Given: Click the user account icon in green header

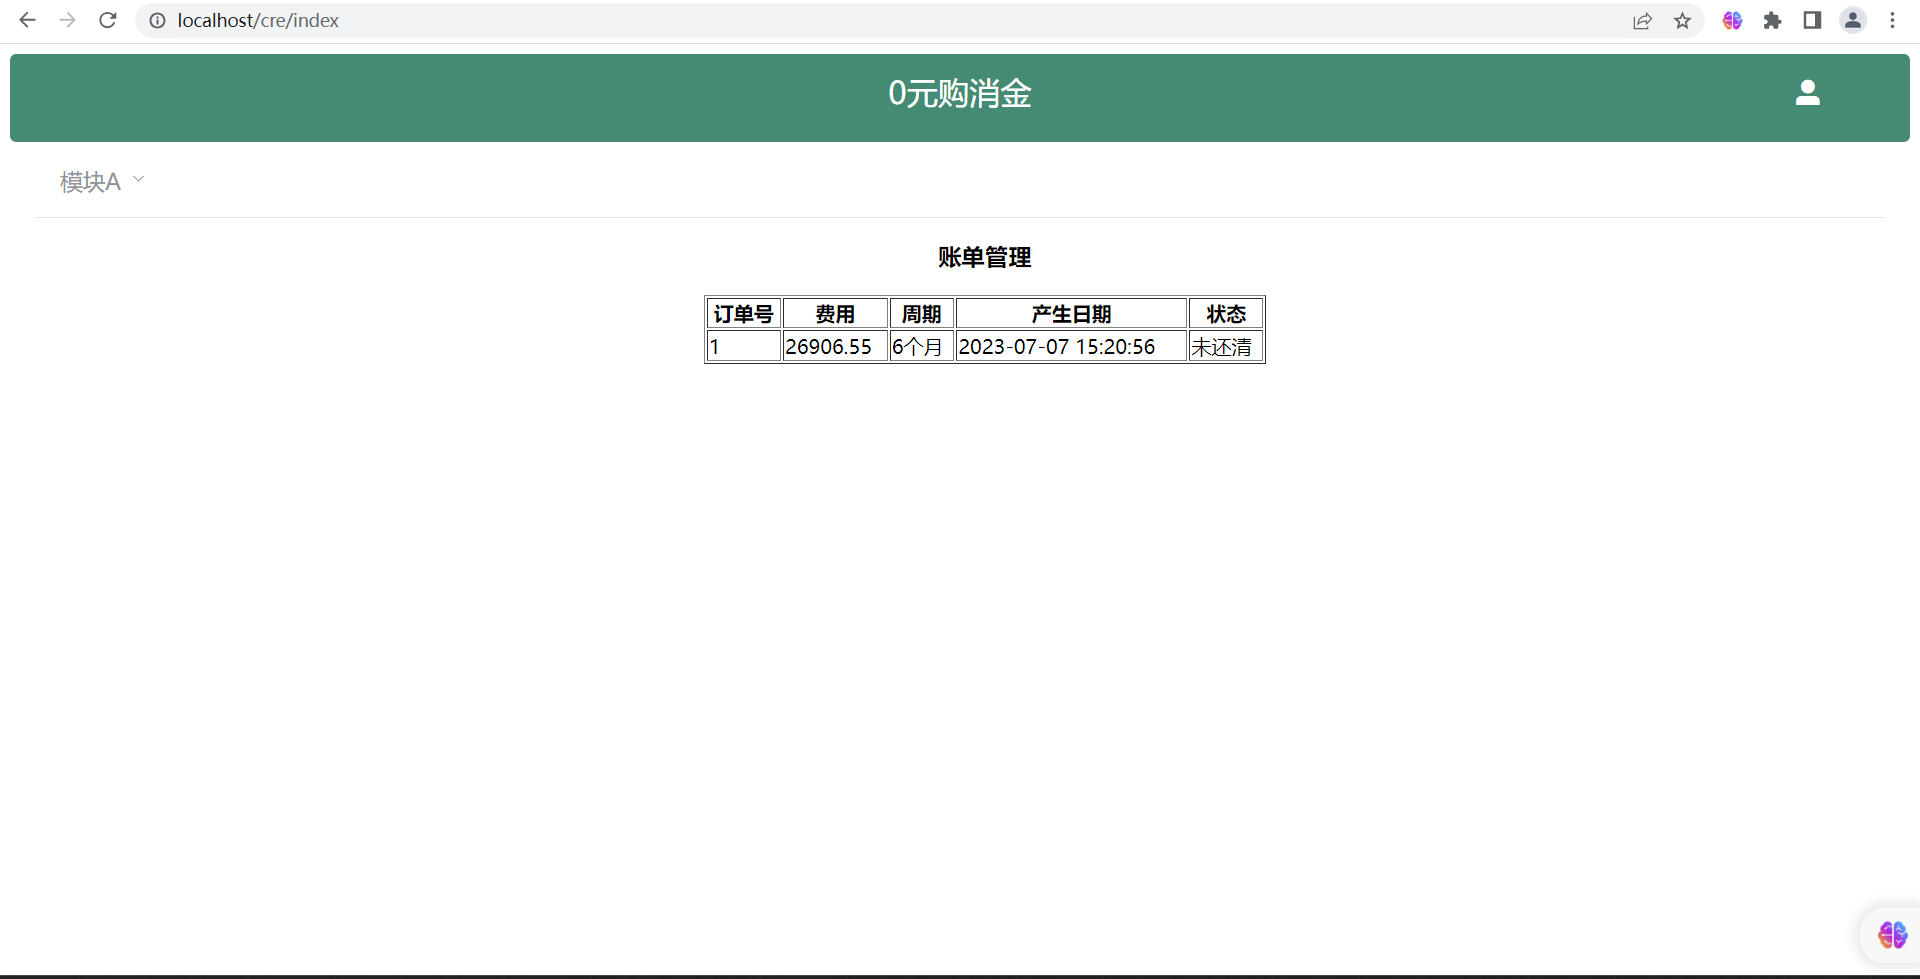Looking at the screenshot, I should (1807, 93).
